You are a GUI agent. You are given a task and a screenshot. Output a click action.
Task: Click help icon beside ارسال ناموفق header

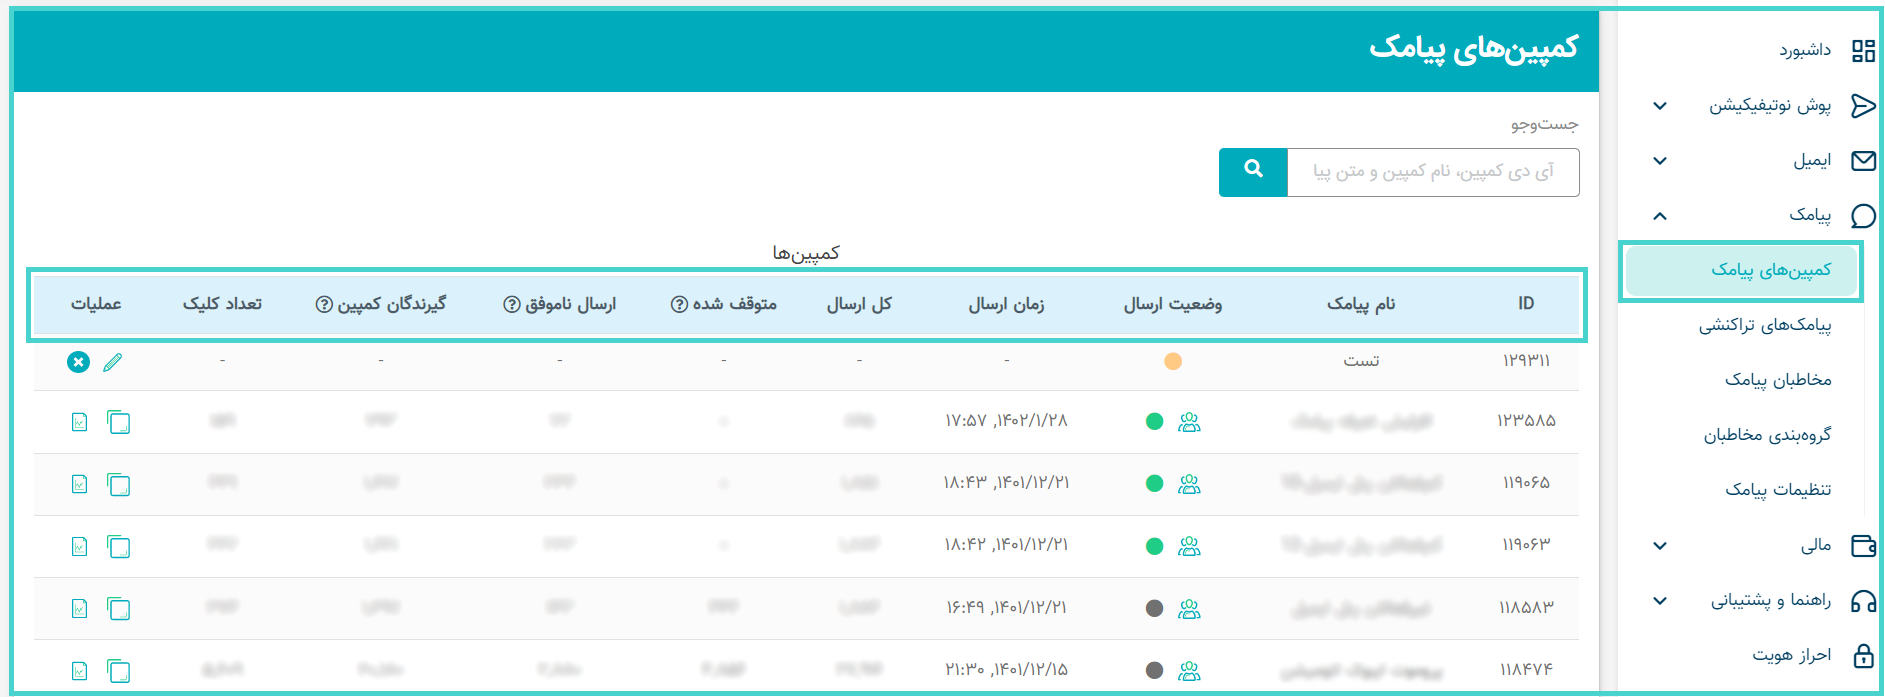[x=511, y=304]
